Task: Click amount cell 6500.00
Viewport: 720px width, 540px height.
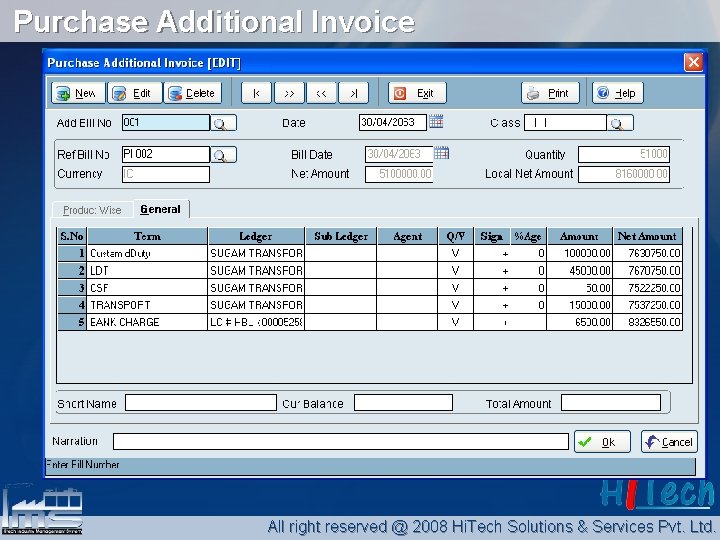Action: coord(579,322)
